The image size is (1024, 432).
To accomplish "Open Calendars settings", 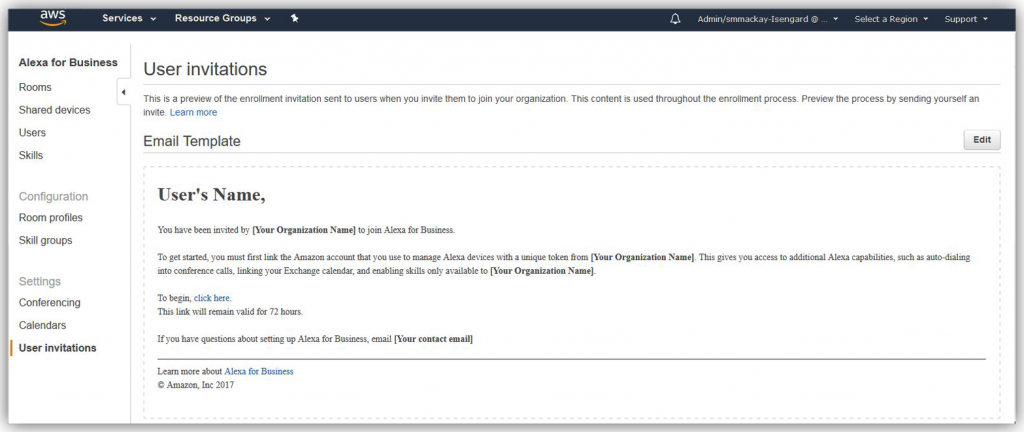I will point(42,325).
